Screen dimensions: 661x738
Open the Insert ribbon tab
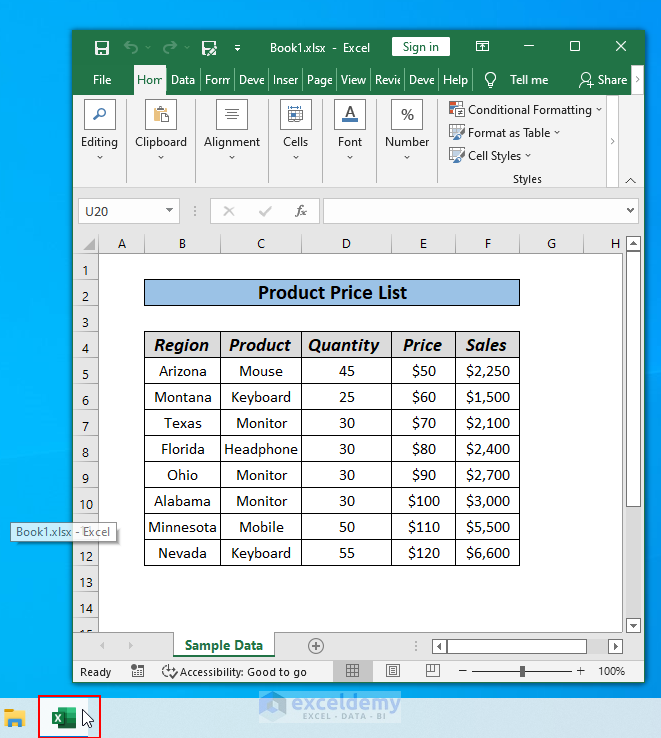tap(285, 80)
